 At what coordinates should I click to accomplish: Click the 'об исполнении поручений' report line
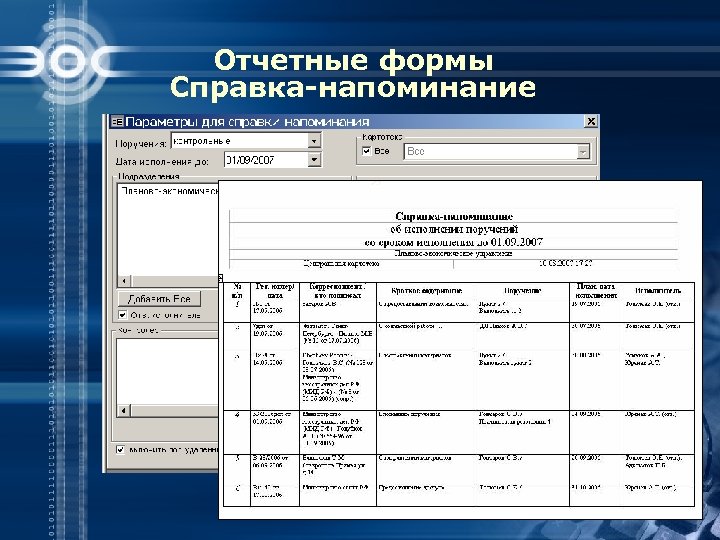click(x=454, y=229)
